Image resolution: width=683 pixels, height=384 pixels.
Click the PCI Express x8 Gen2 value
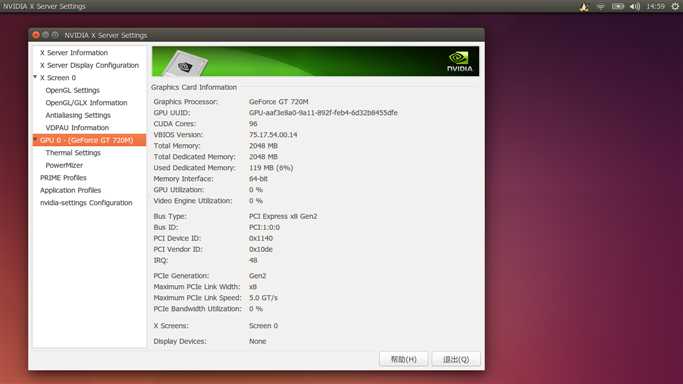pyautogui.click(x=283, y=216)
